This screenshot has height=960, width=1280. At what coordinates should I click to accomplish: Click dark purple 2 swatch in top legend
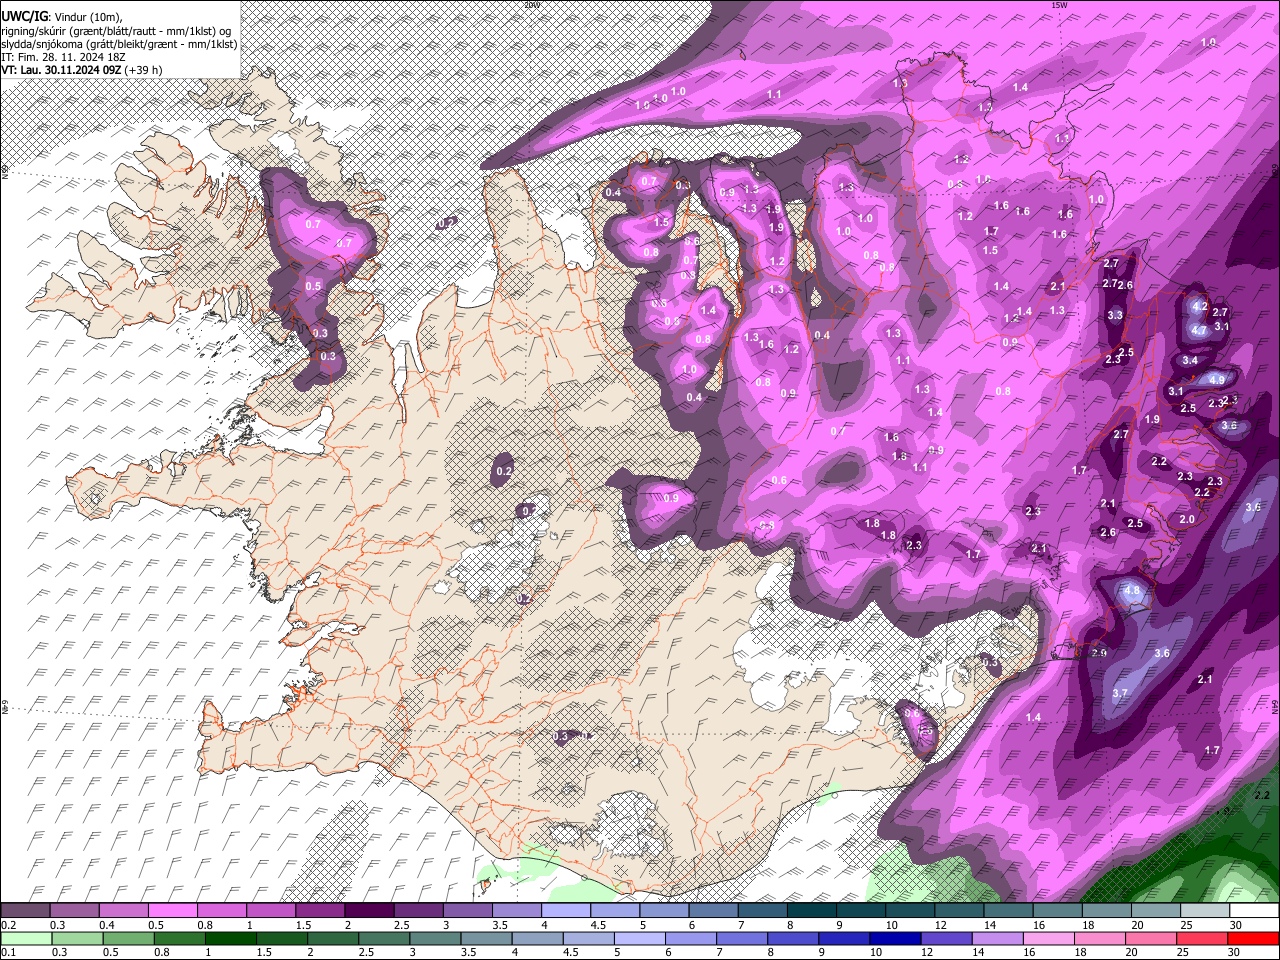pyautogui.click(x=369, y=910)
